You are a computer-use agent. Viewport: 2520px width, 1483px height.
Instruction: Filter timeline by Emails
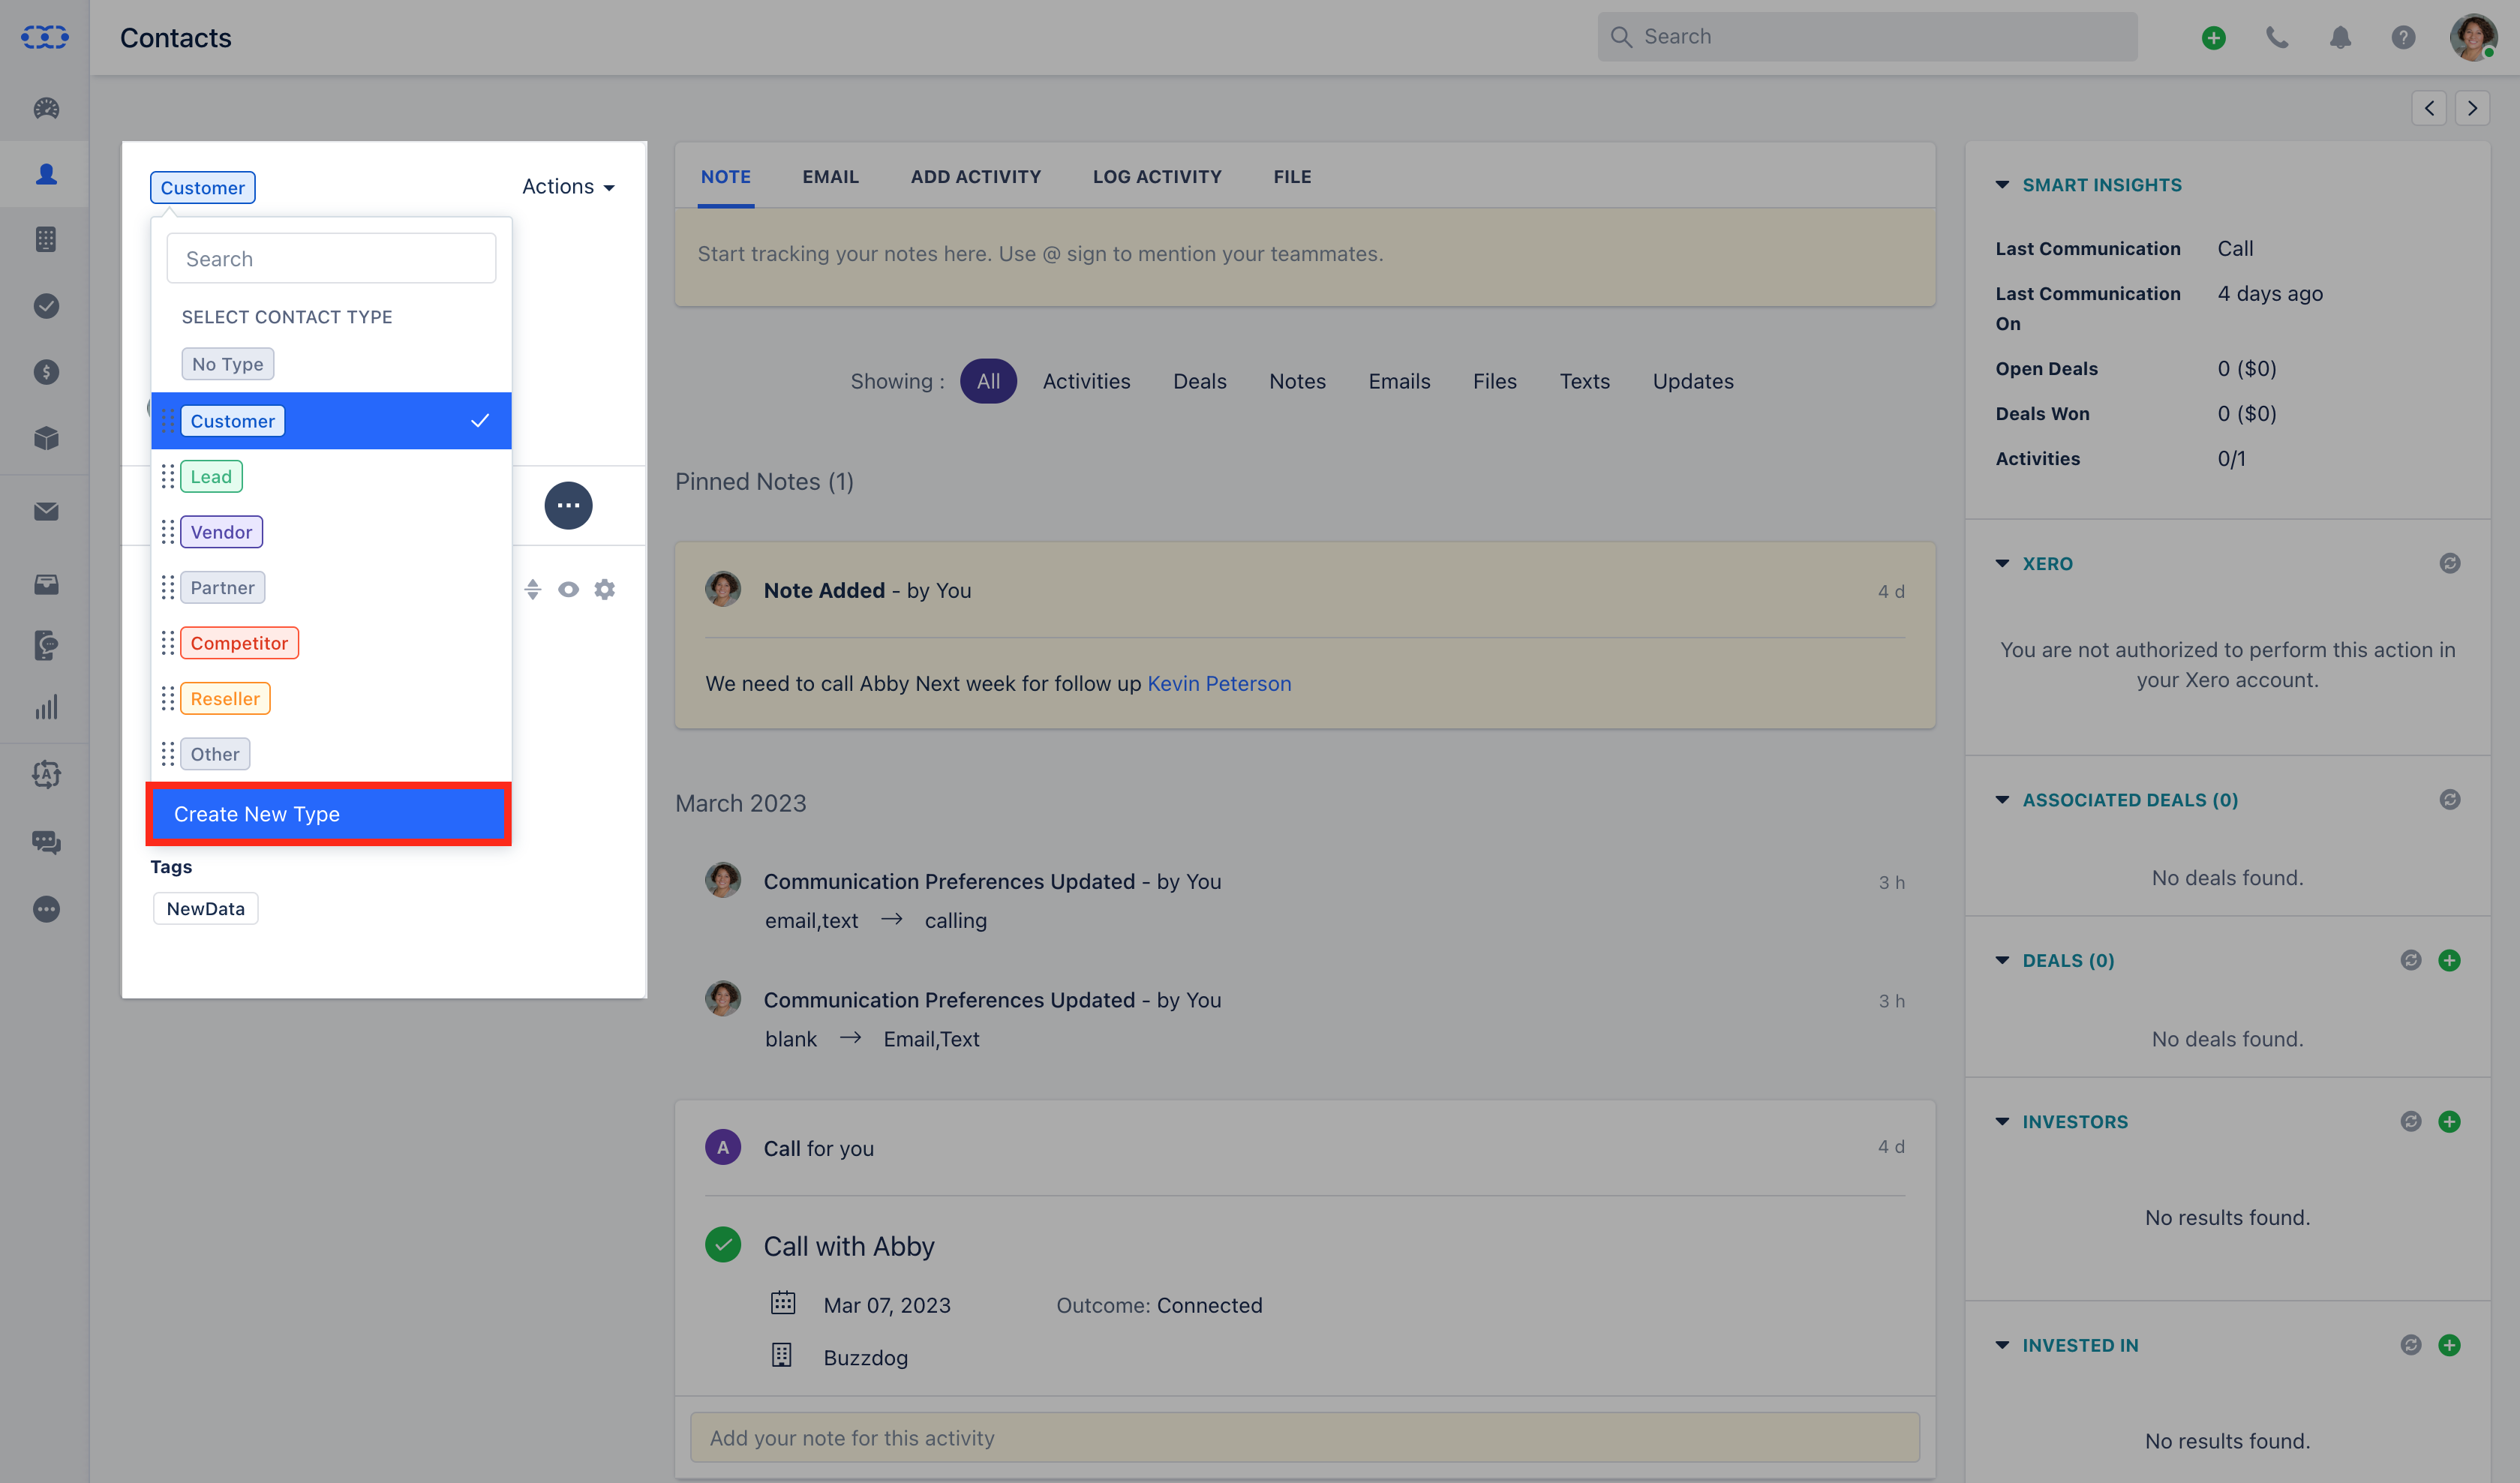(x=1399, y=381)
